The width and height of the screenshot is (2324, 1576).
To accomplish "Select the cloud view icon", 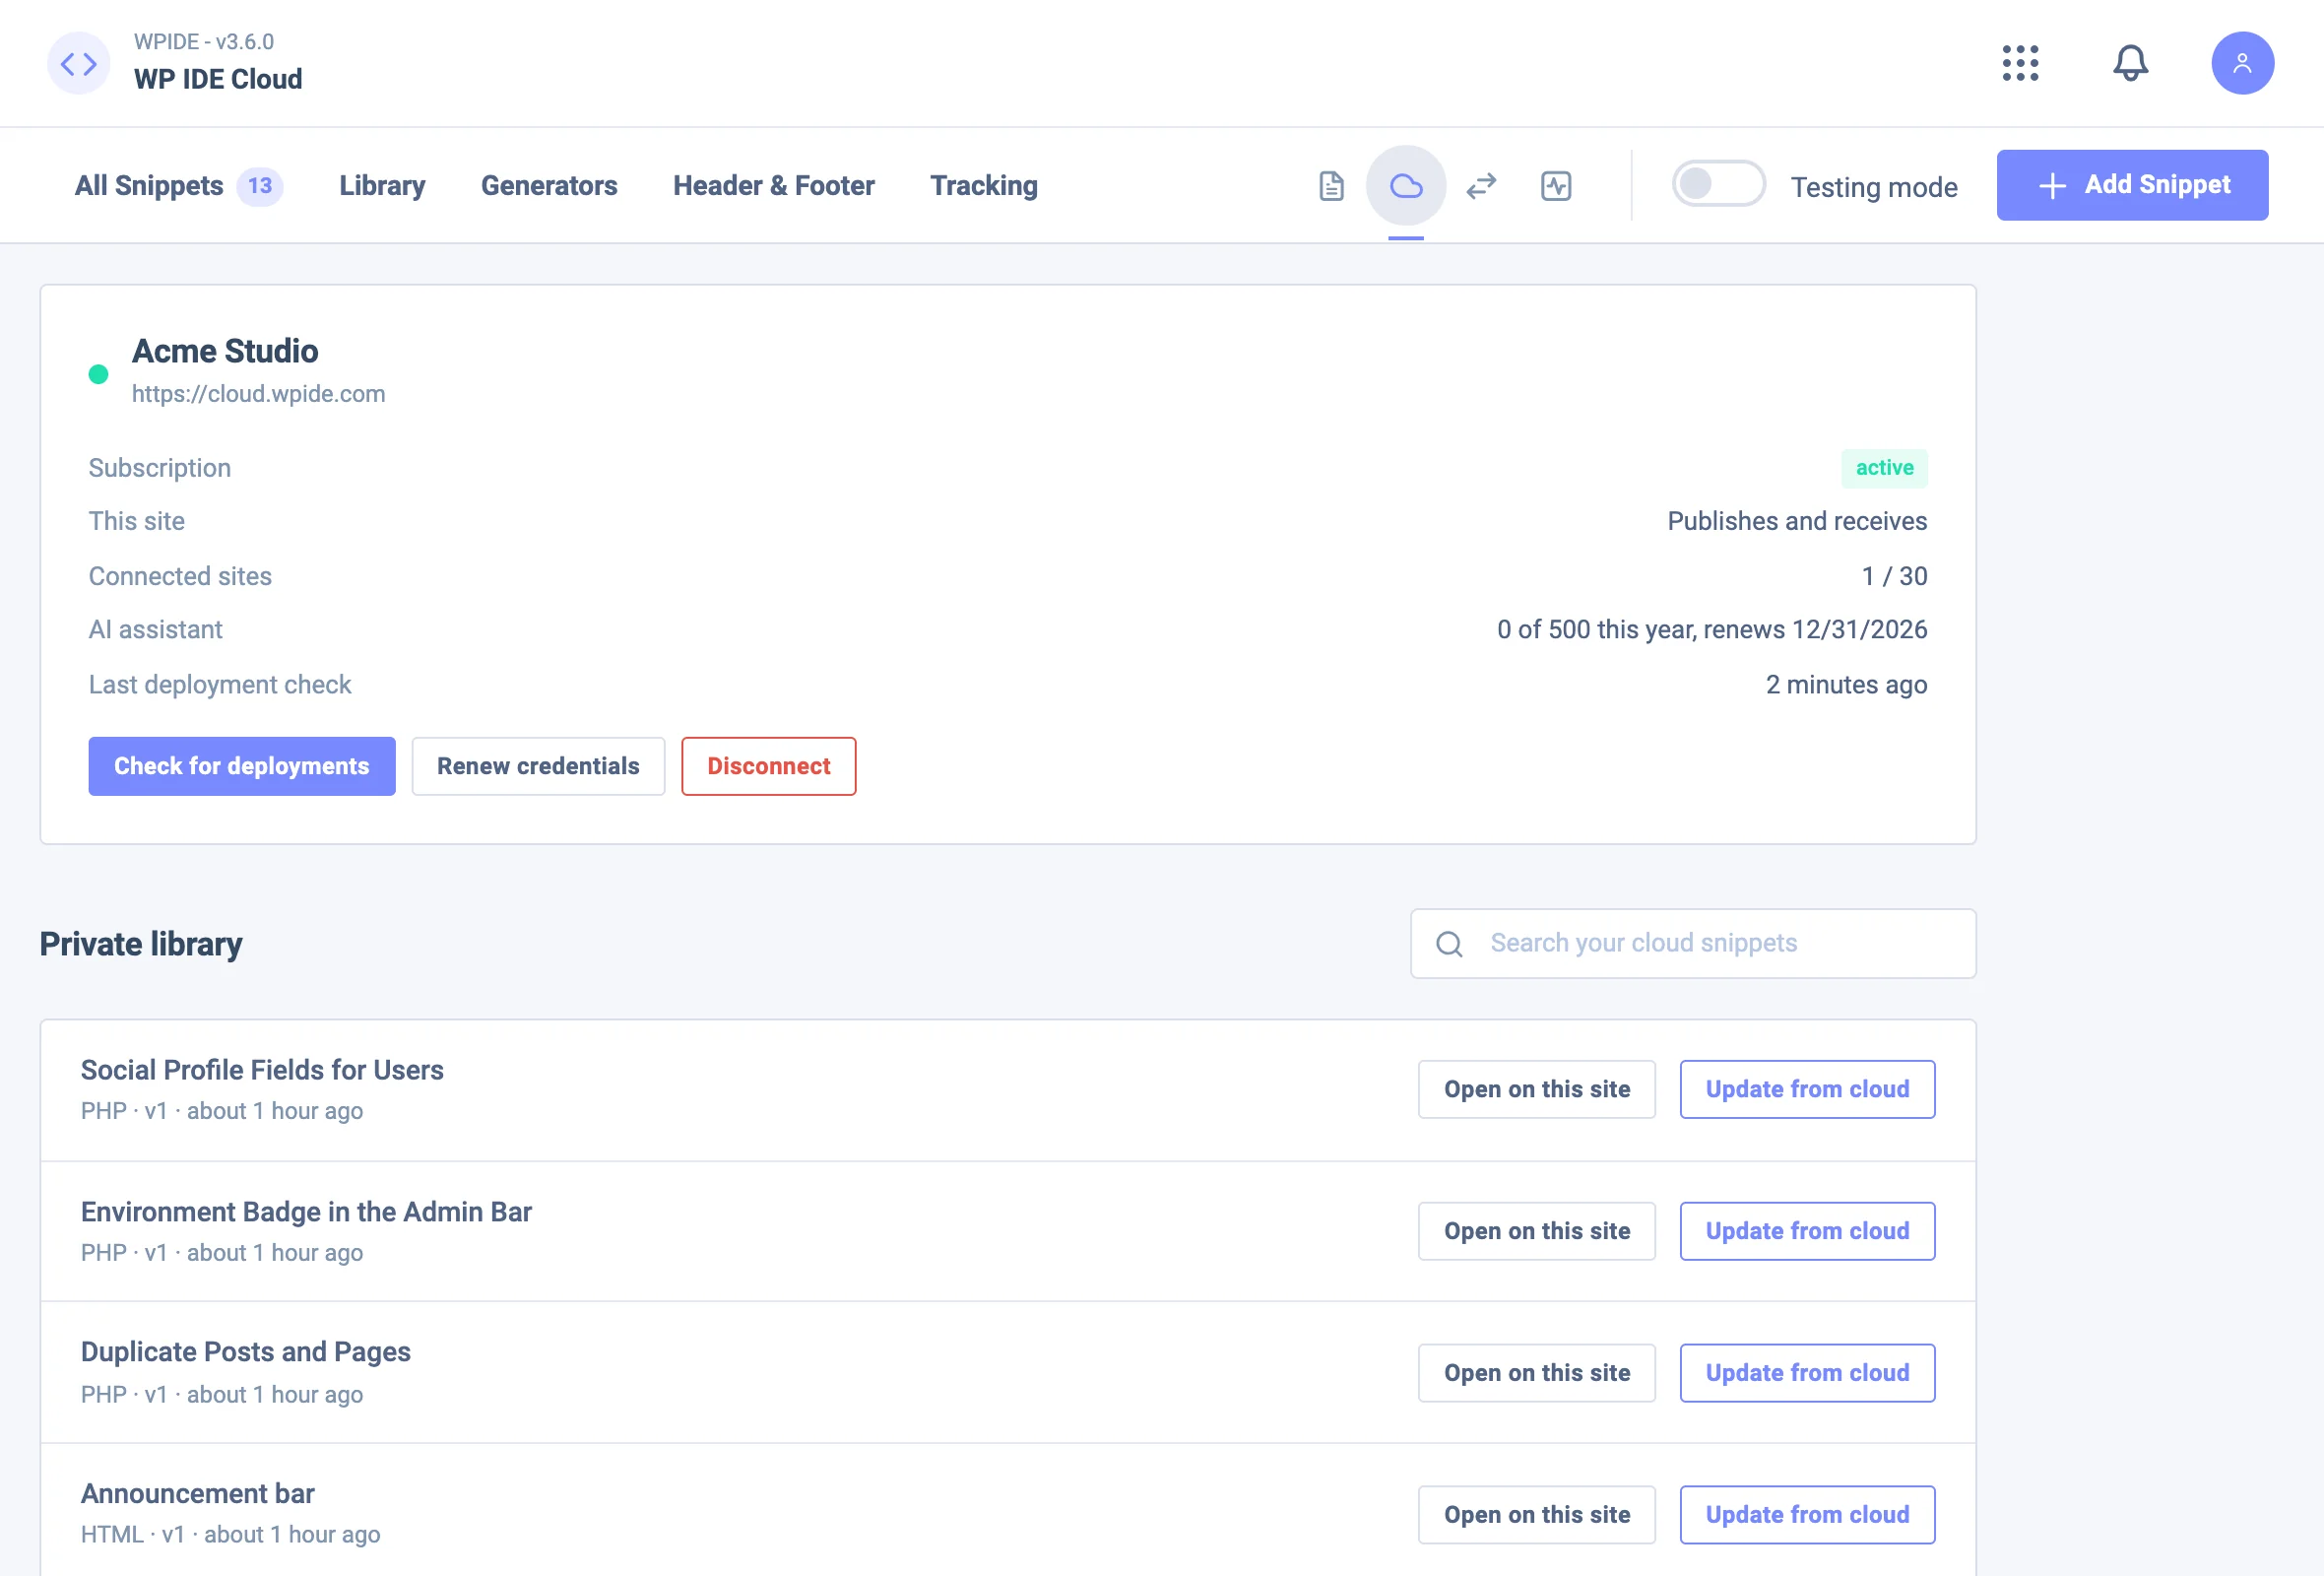I will coord(1406,186).
